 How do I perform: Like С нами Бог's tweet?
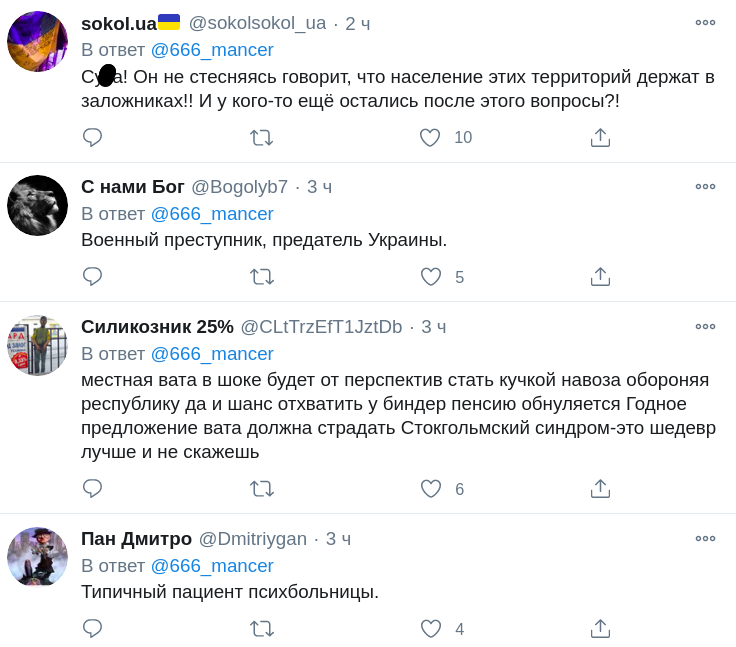click(430, 277)
